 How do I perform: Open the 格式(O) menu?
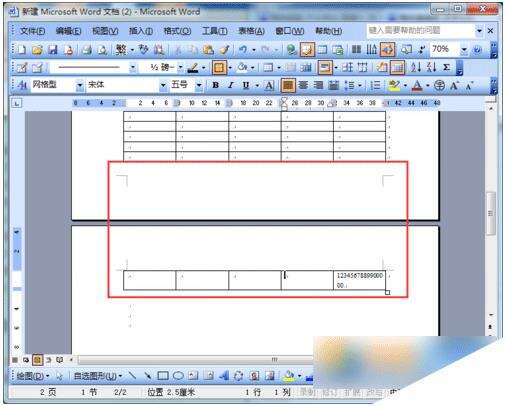click(x=177, y=31)
